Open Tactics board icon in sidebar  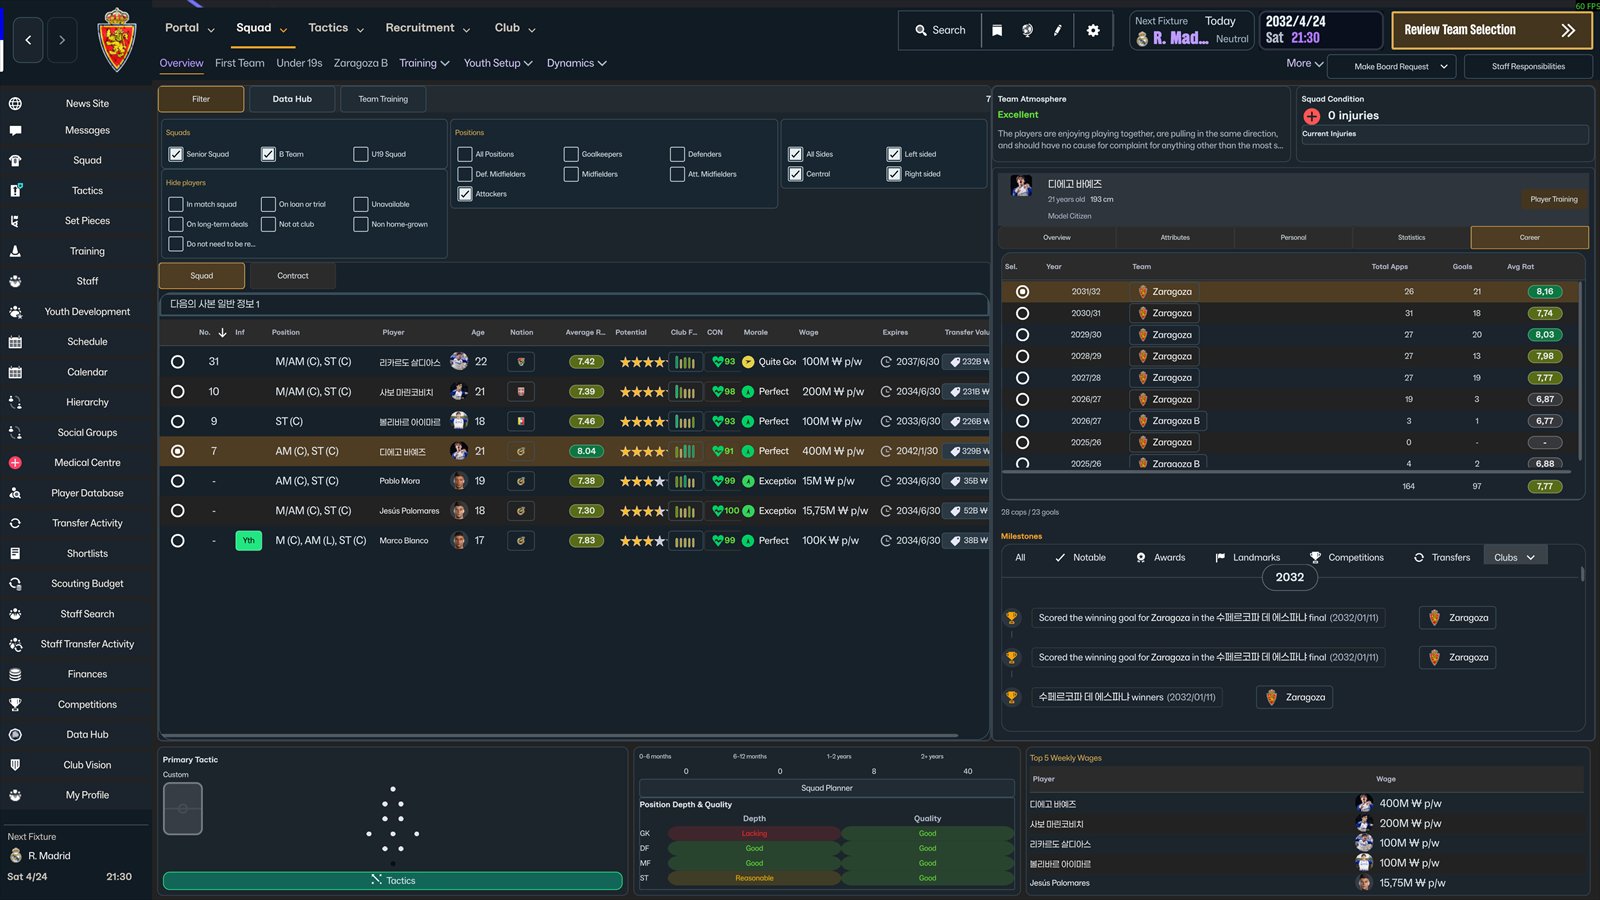tap(15, 190)
